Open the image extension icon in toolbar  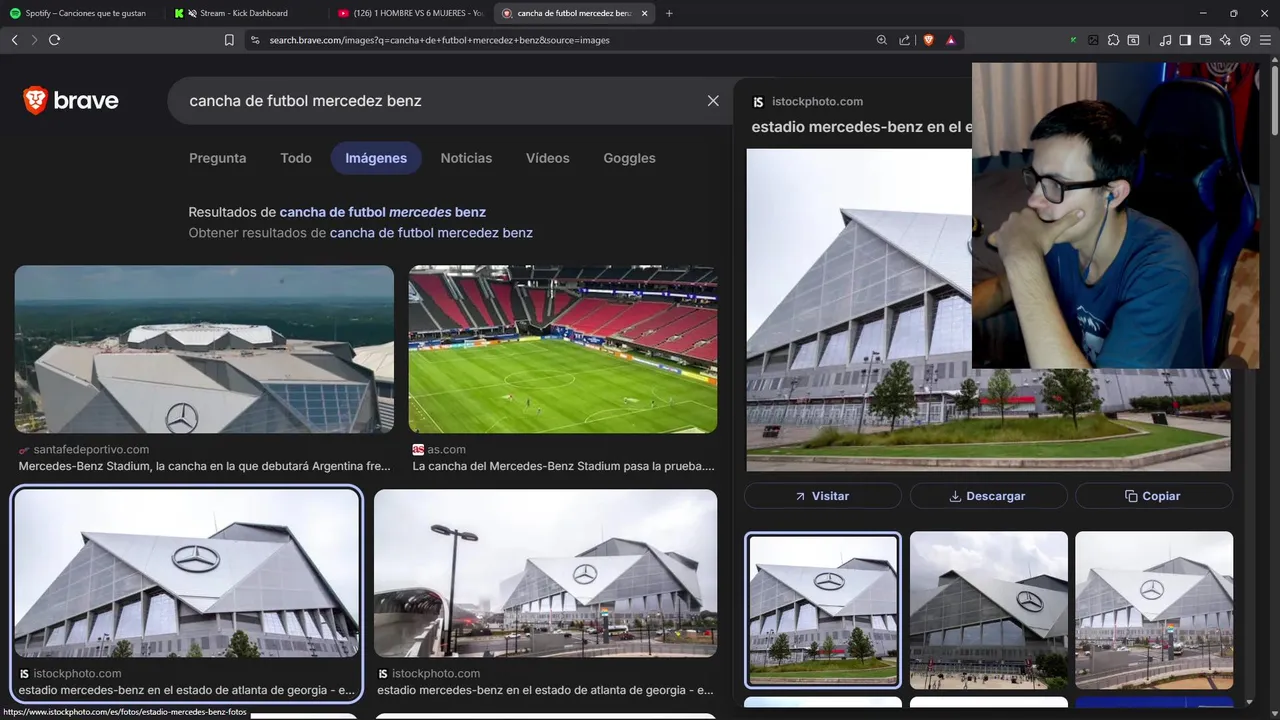1093,40
